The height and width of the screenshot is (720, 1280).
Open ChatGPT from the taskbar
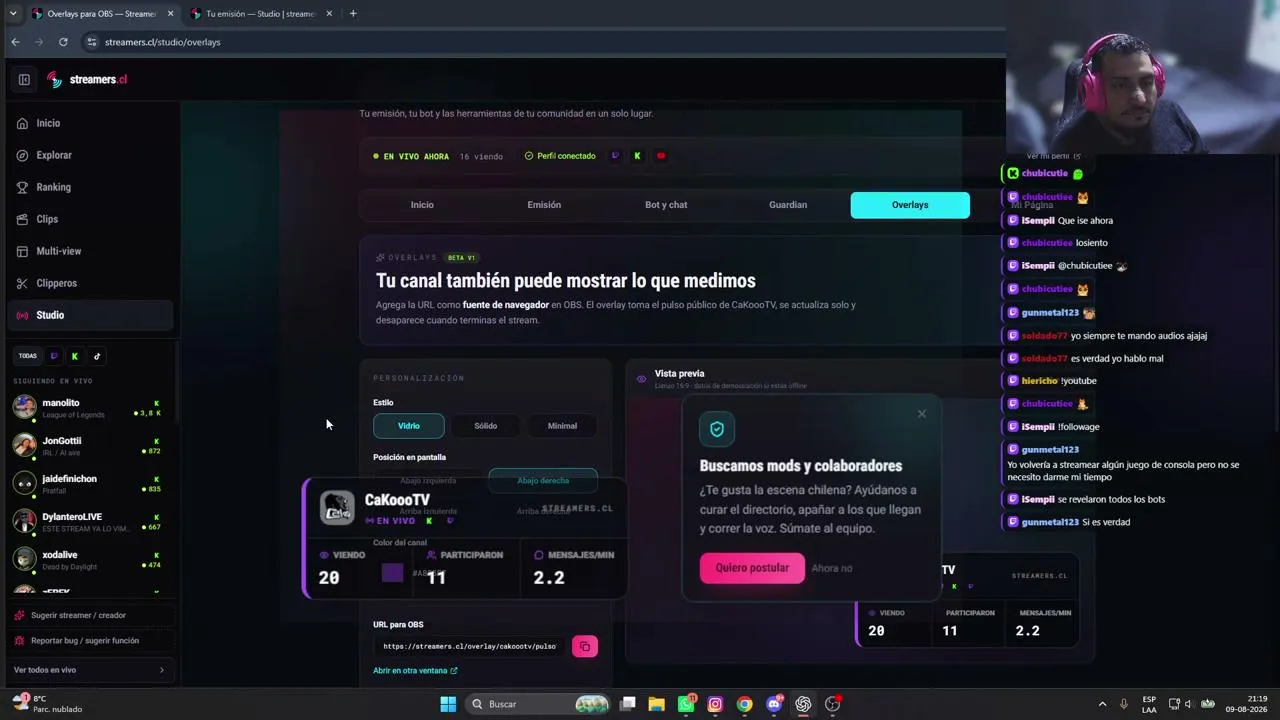[x=803, y=704]
